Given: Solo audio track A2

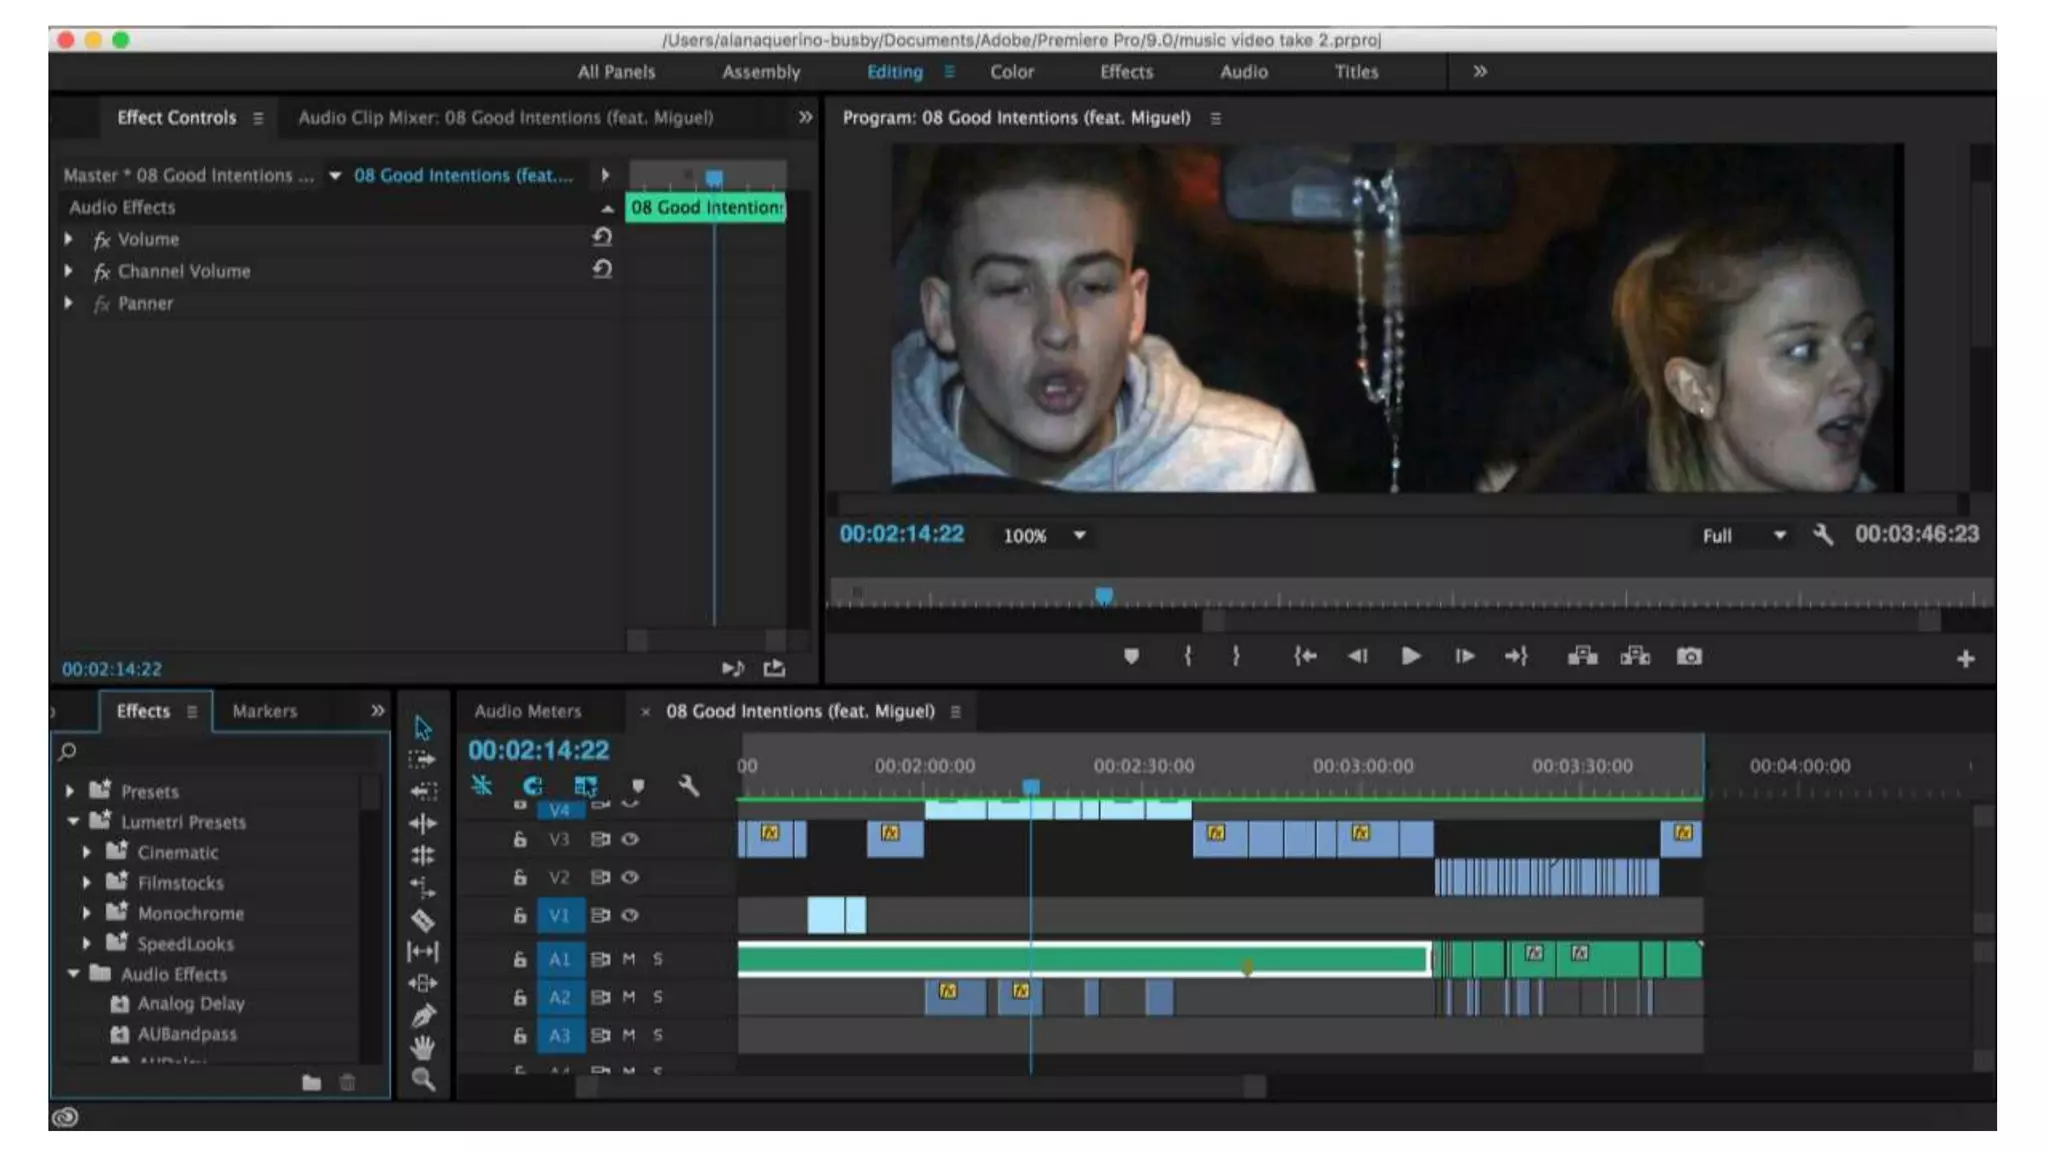Looking at the screenshot, I should (x=658, y=997).
